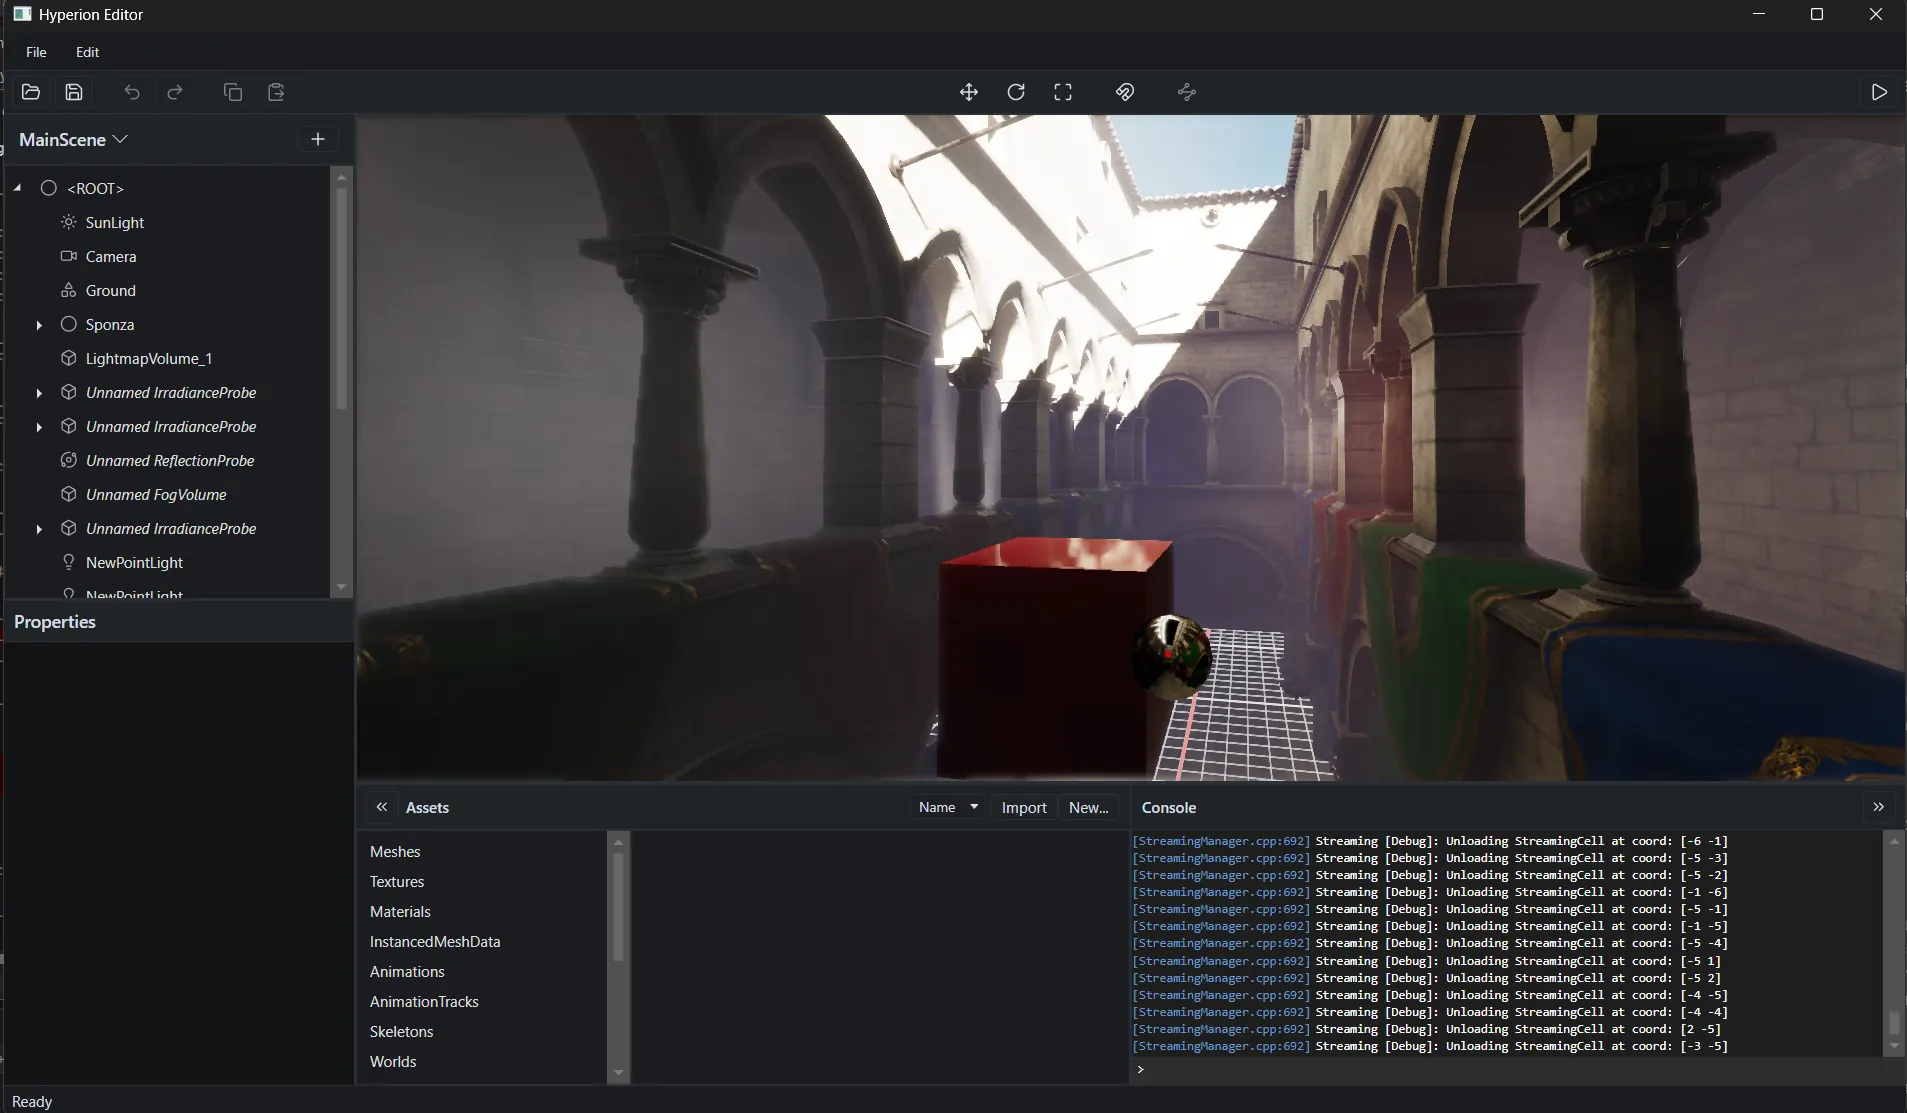
Task: Open the Edit menu
Action: coord(88,52)
